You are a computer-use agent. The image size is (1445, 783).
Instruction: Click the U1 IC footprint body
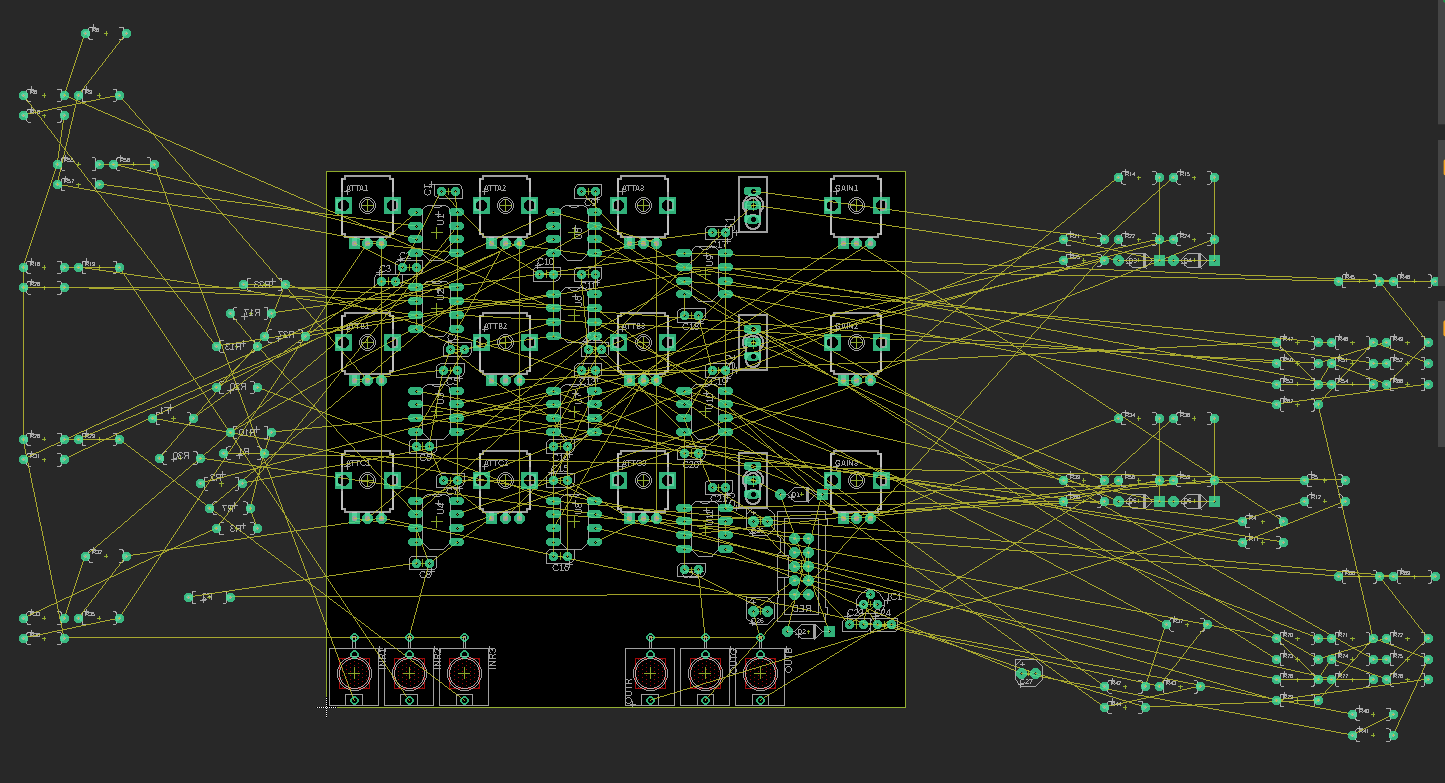(x=436, y=232)
